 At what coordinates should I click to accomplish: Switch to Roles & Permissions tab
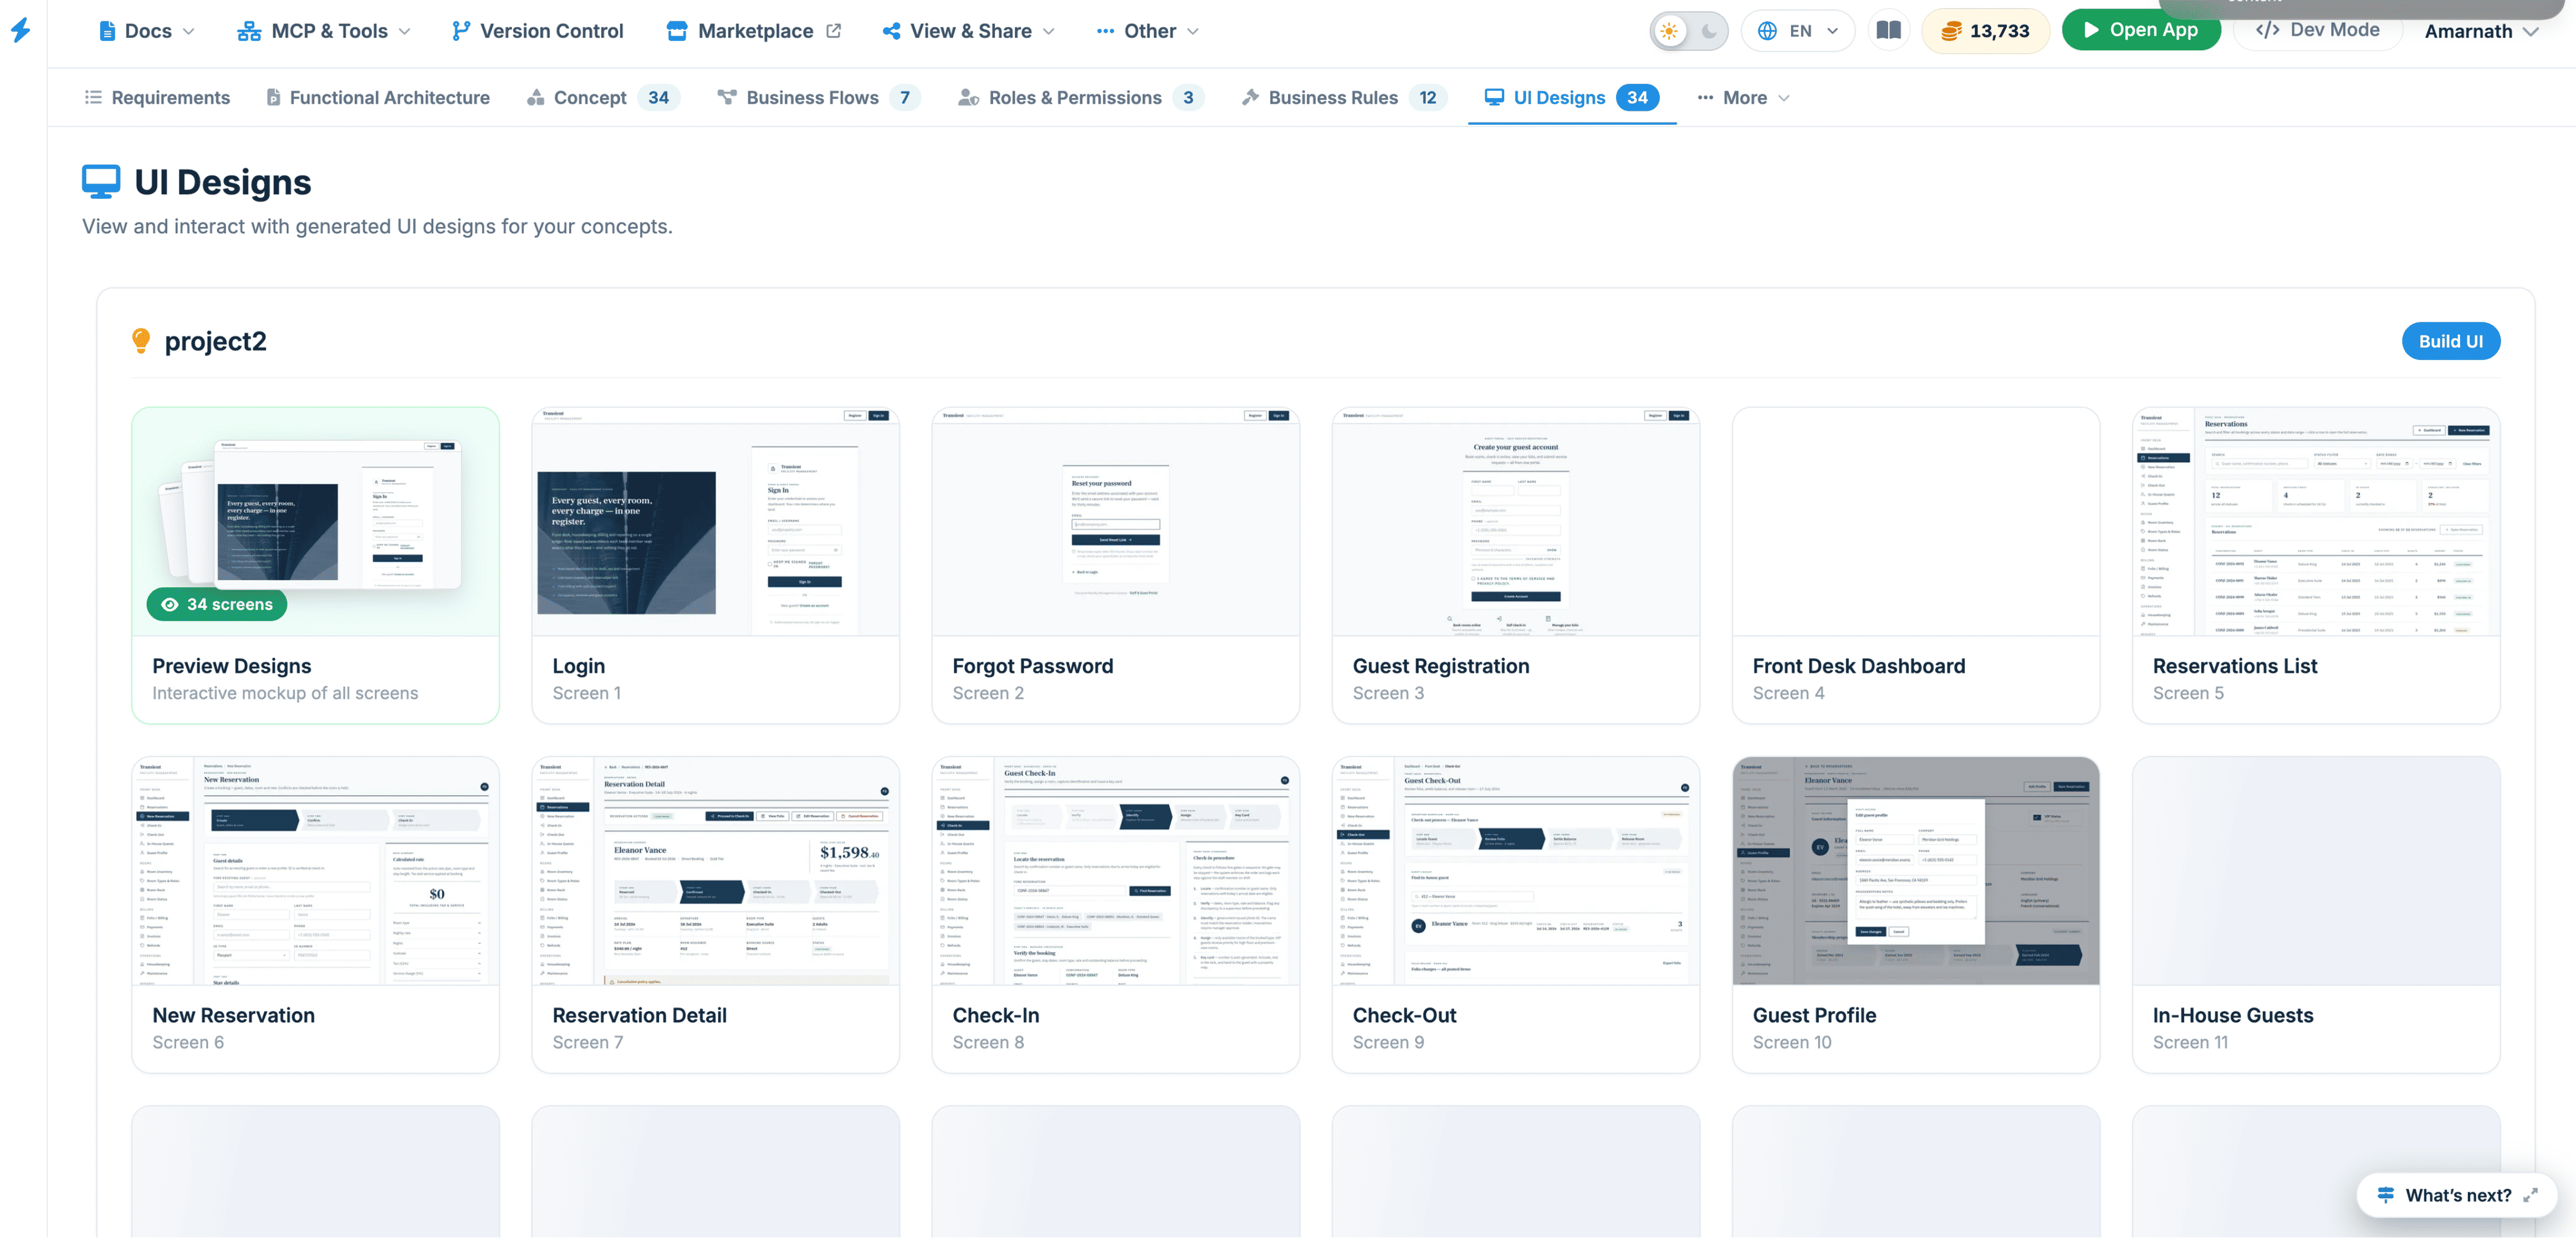(x=1081, y=97)
